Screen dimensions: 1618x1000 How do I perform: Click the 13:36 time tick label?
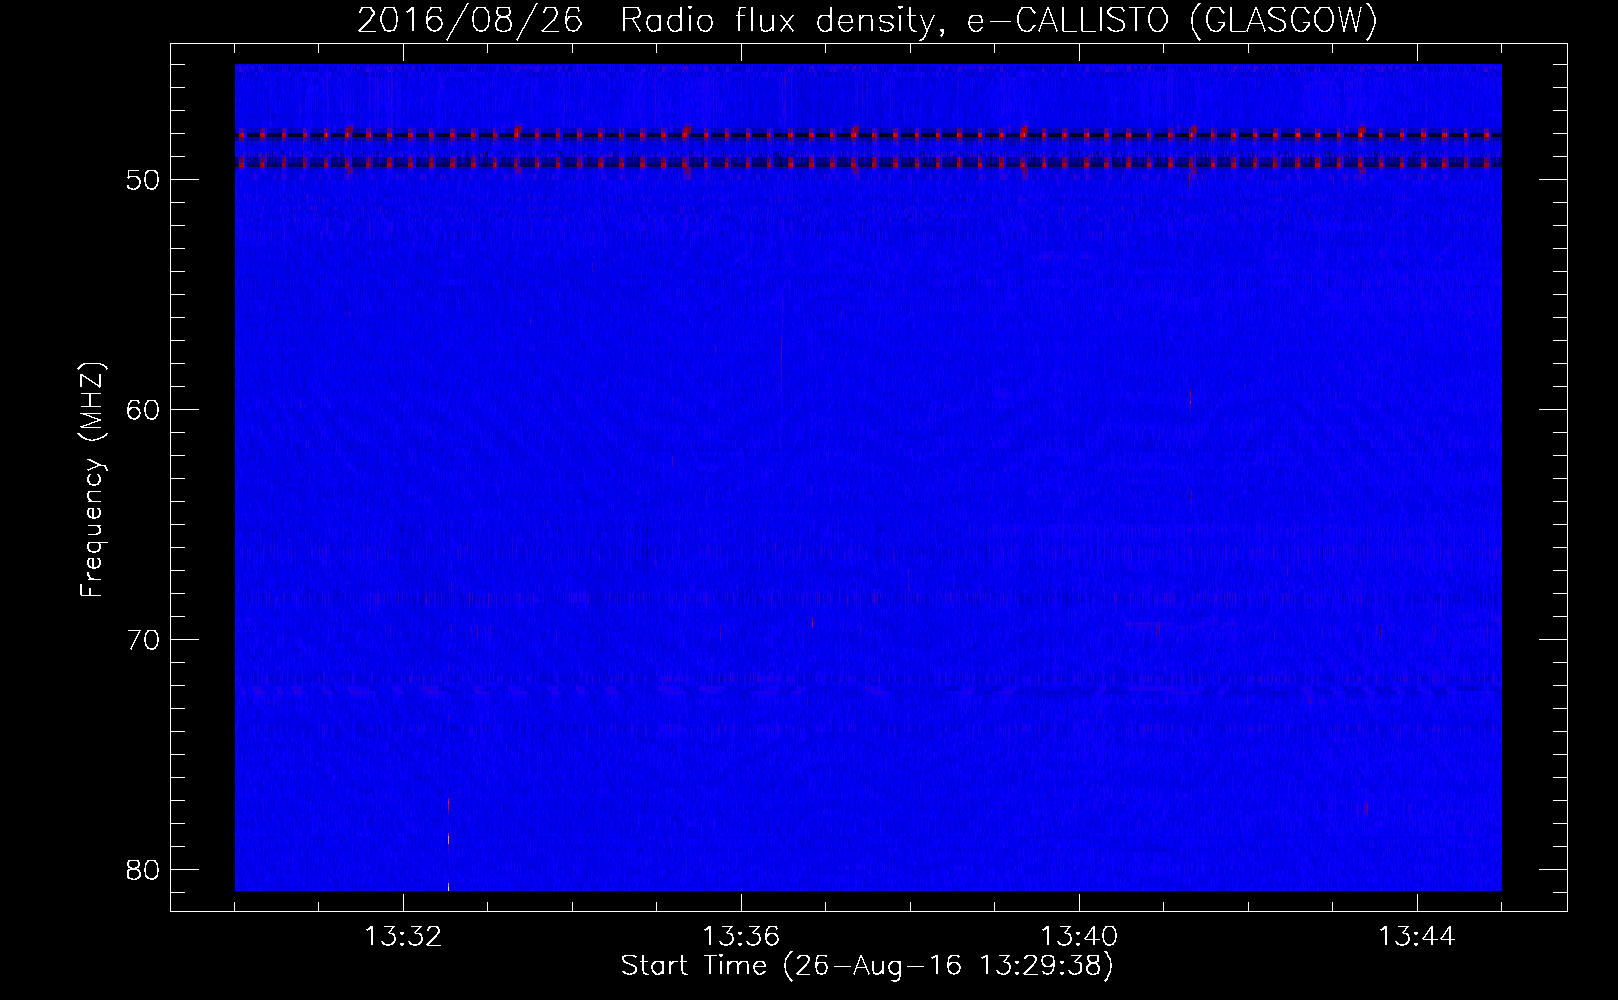click(x=741, y=937)
